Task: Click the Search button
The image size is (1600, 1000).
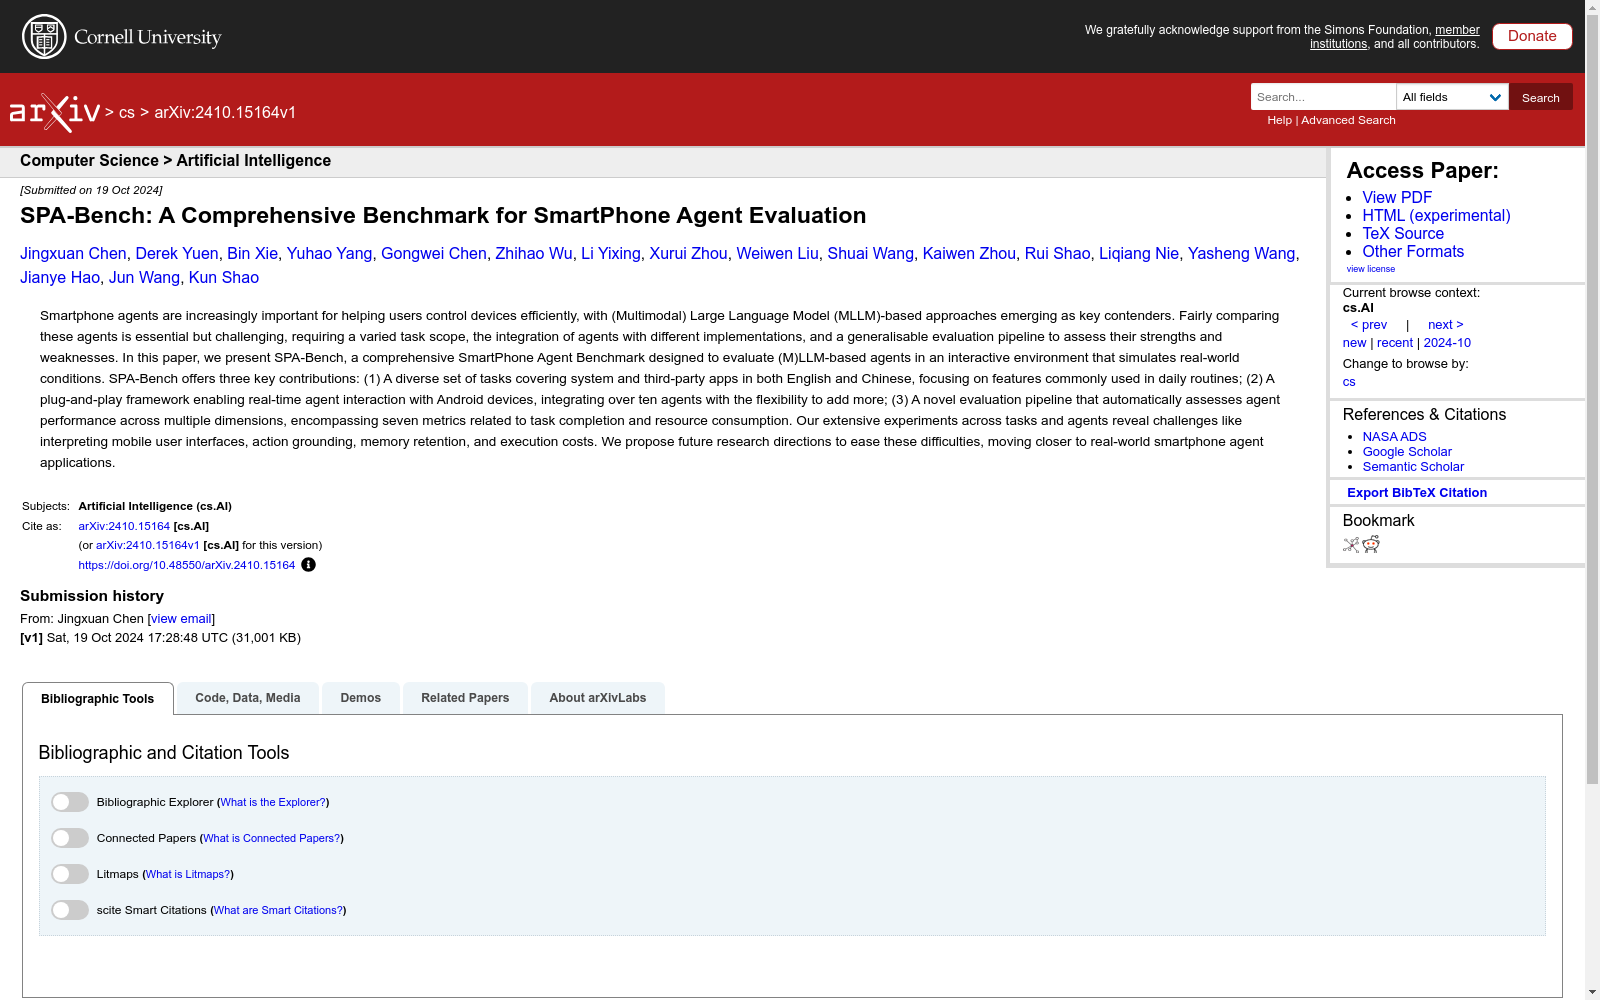Action: point(1541,97)
